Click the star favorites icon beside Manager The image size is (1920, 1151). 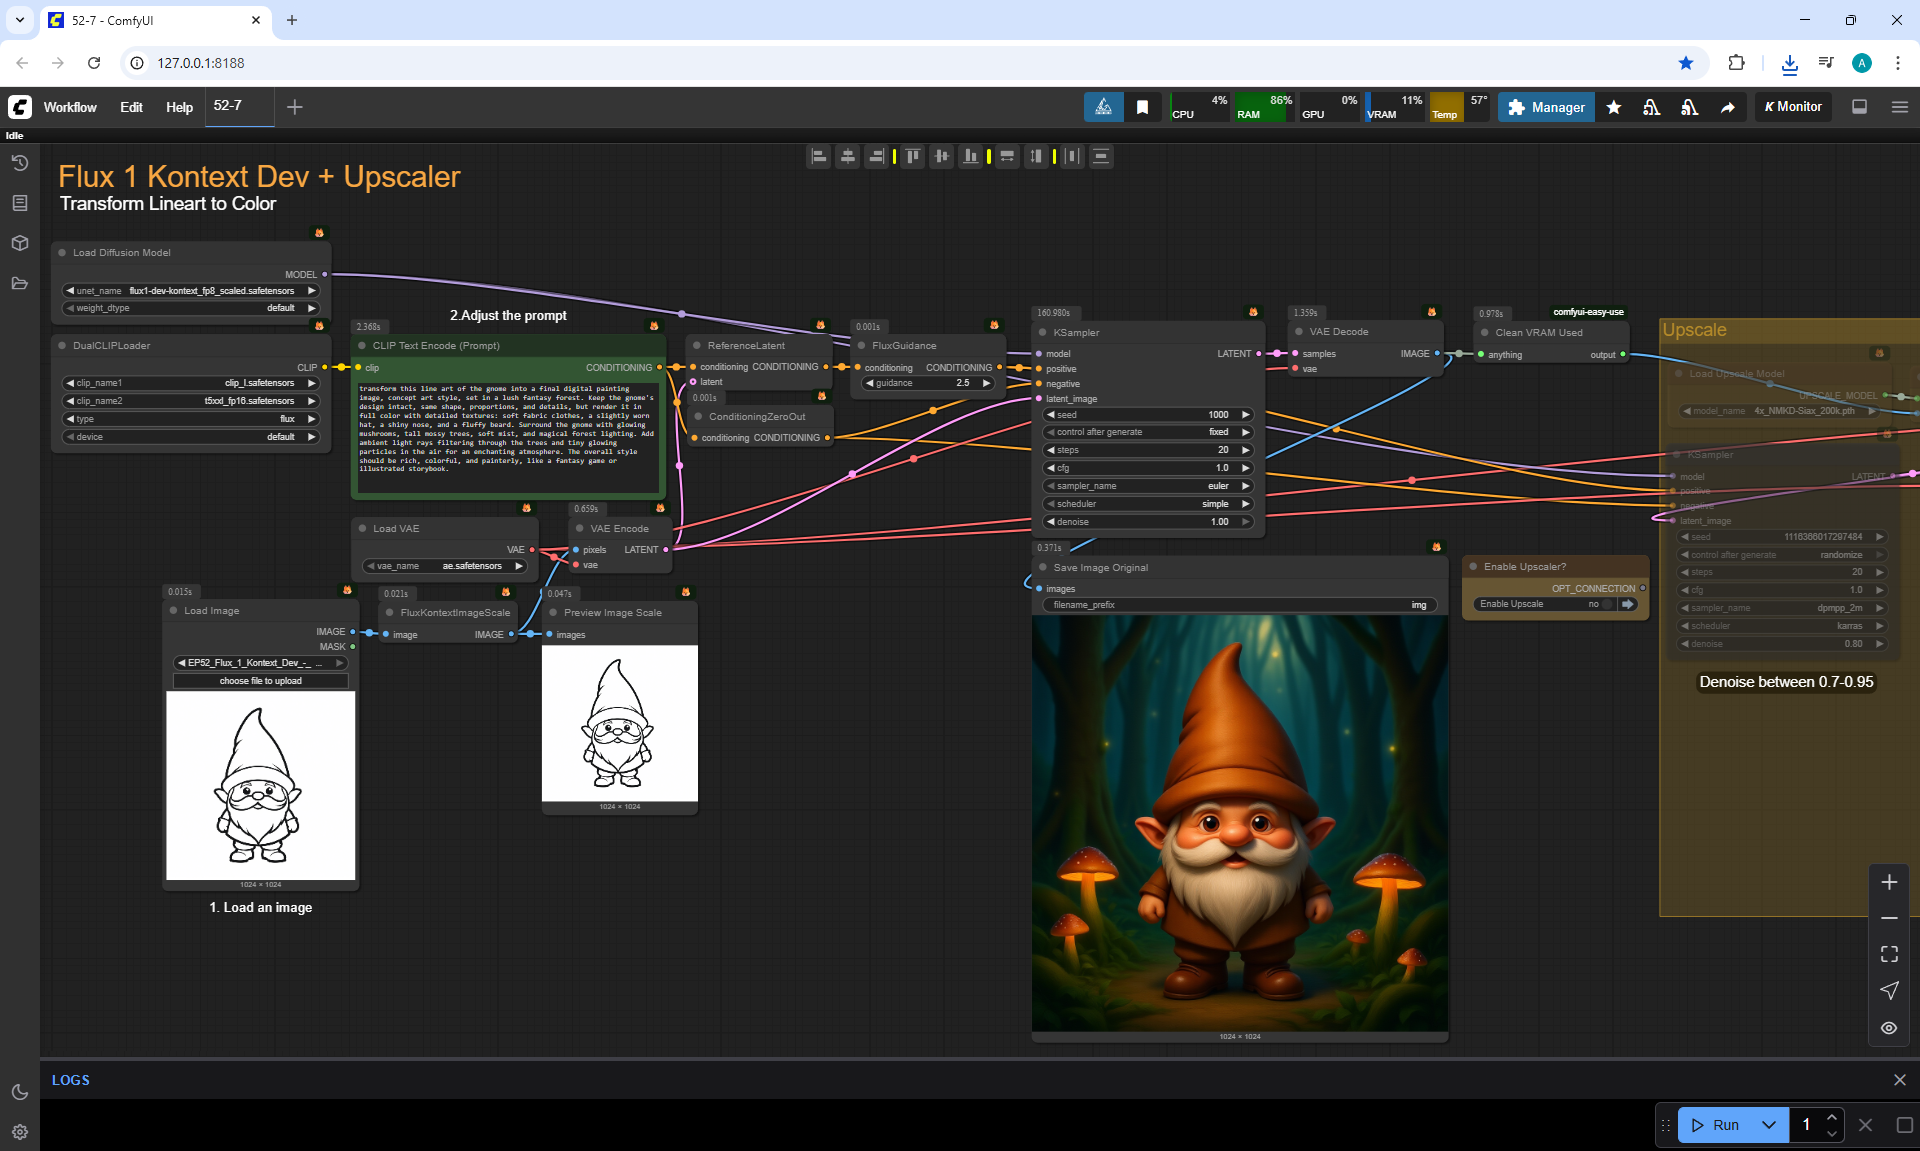pos(1613,107)
